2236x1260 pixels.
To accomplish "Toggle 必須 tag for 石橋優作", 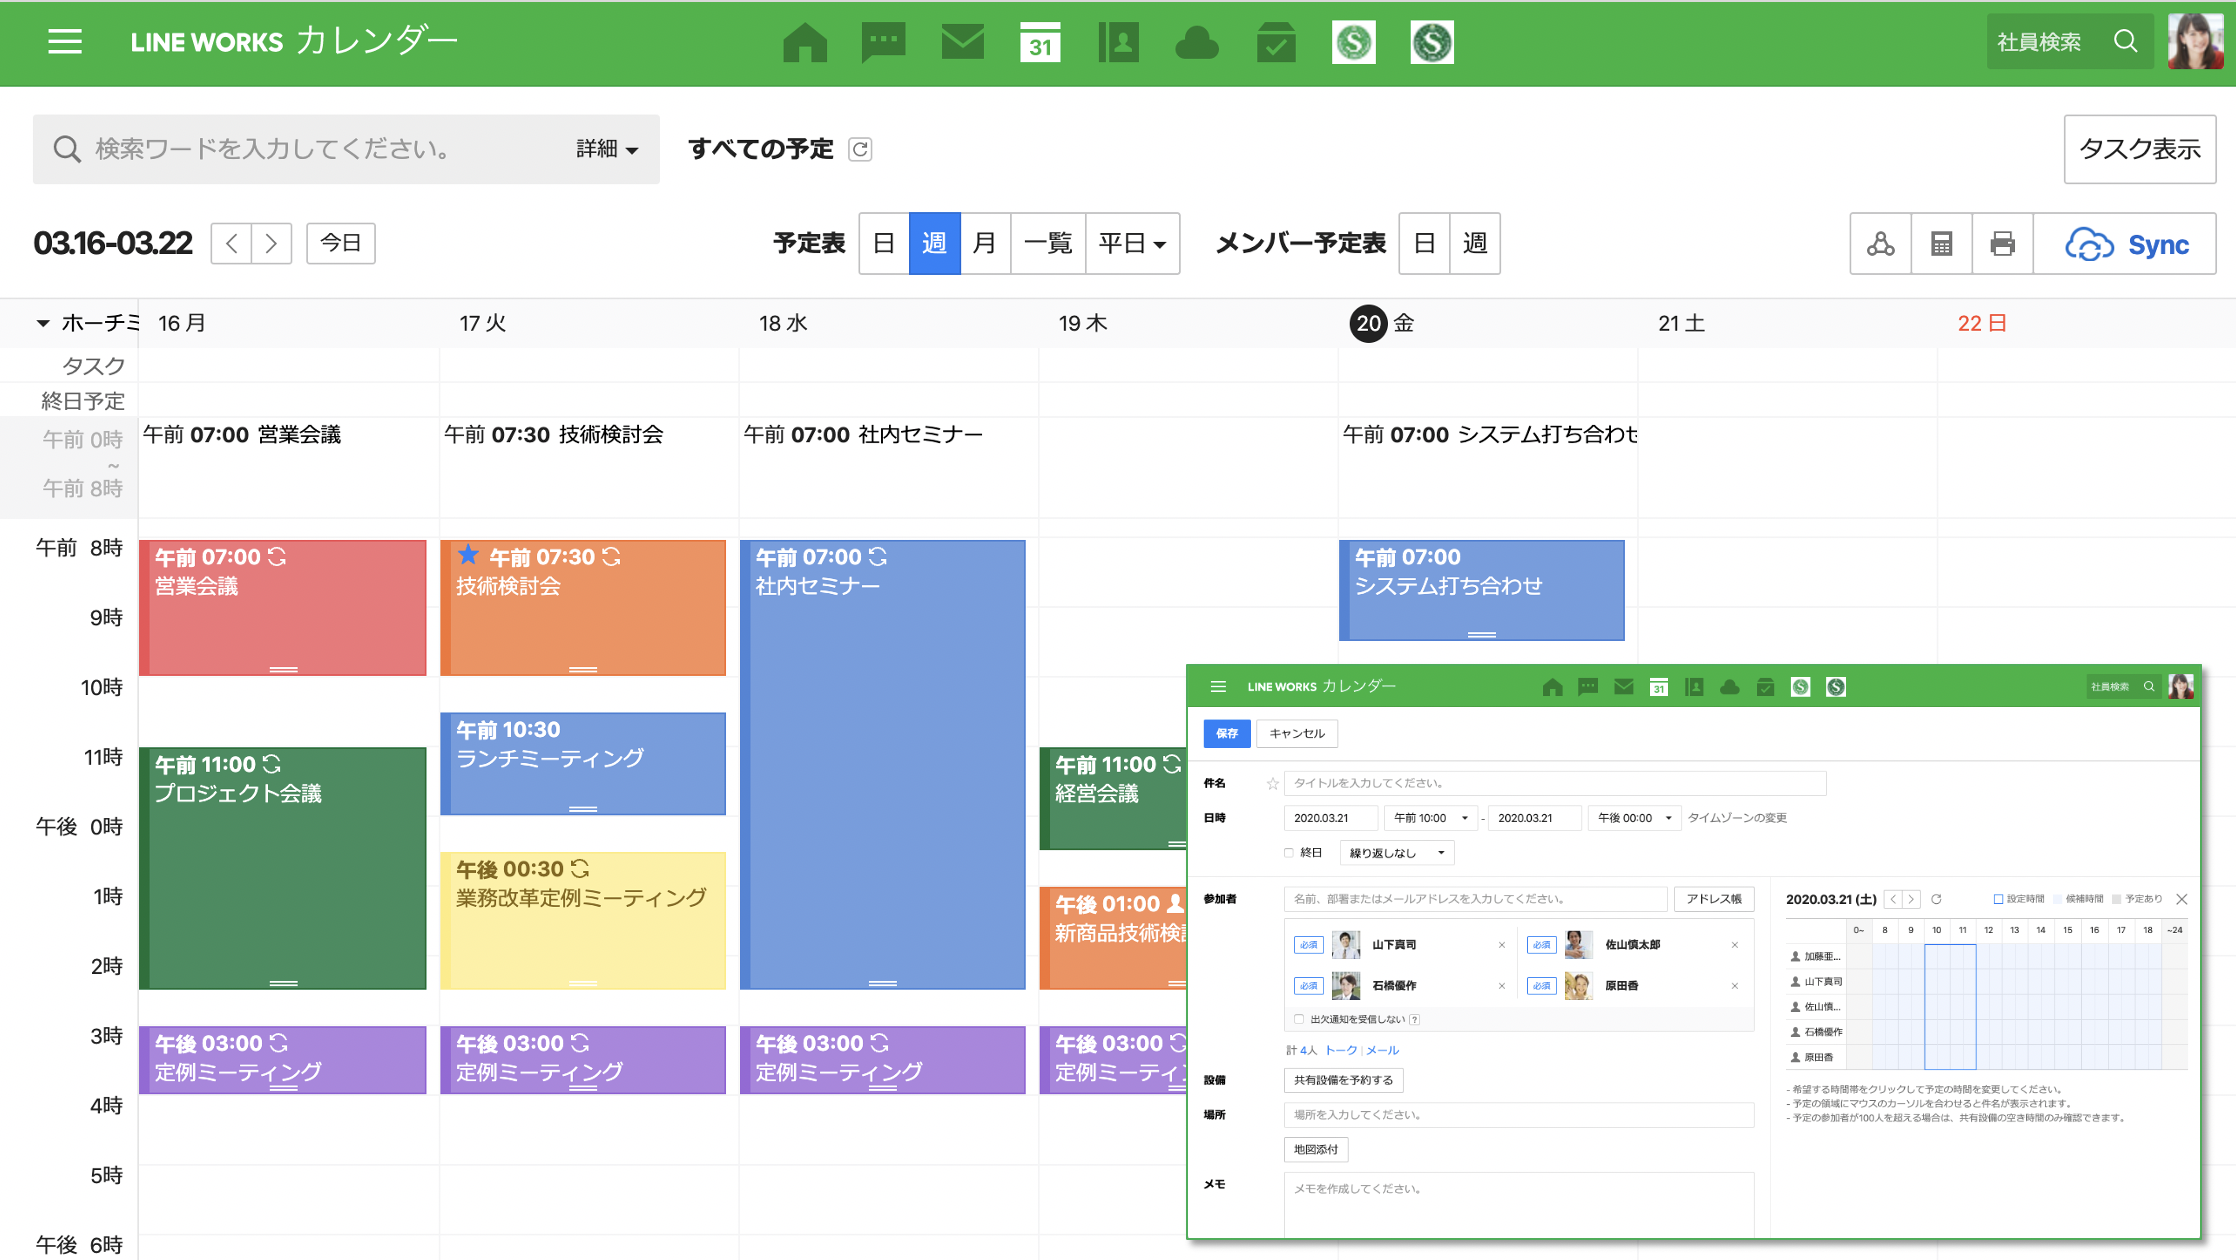I will coord(1308,986).
